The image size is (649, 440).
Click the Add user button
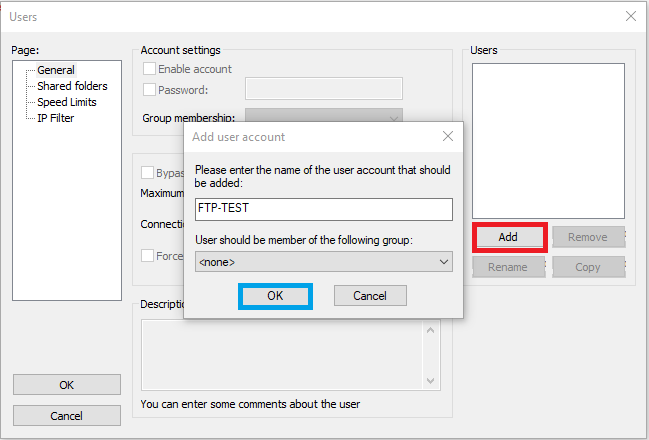tap(510, 237)
